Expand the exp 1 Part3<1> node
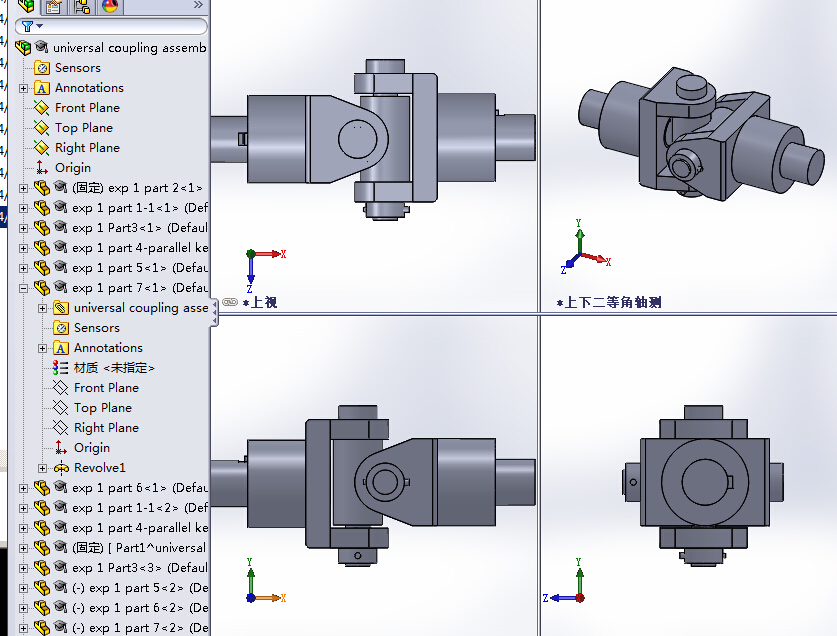This screenshot has height=636, width=837. (23, 228)
